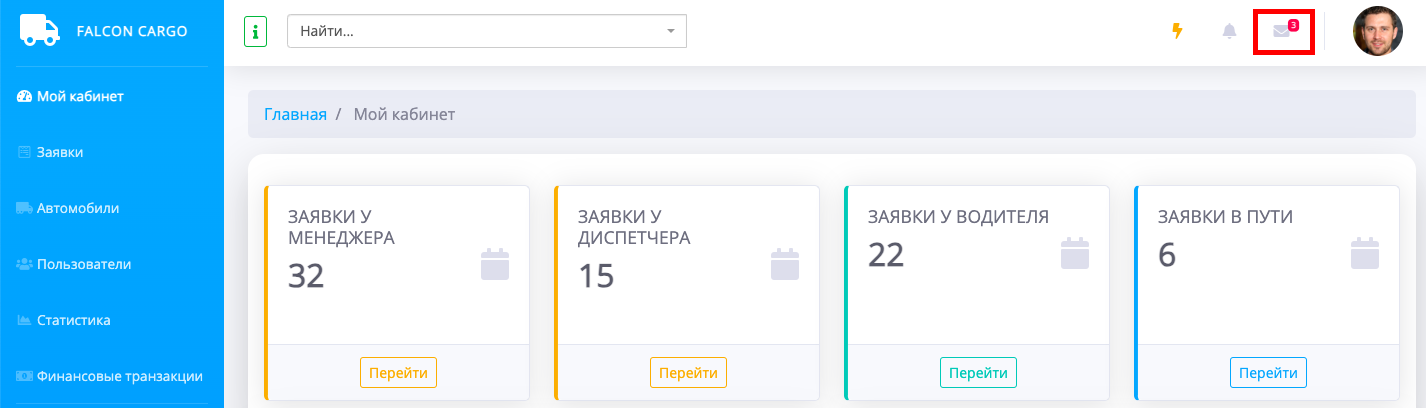Open Статистика in the sidebar
This screenshot has width=1426, height=408.
pos(73,321)
